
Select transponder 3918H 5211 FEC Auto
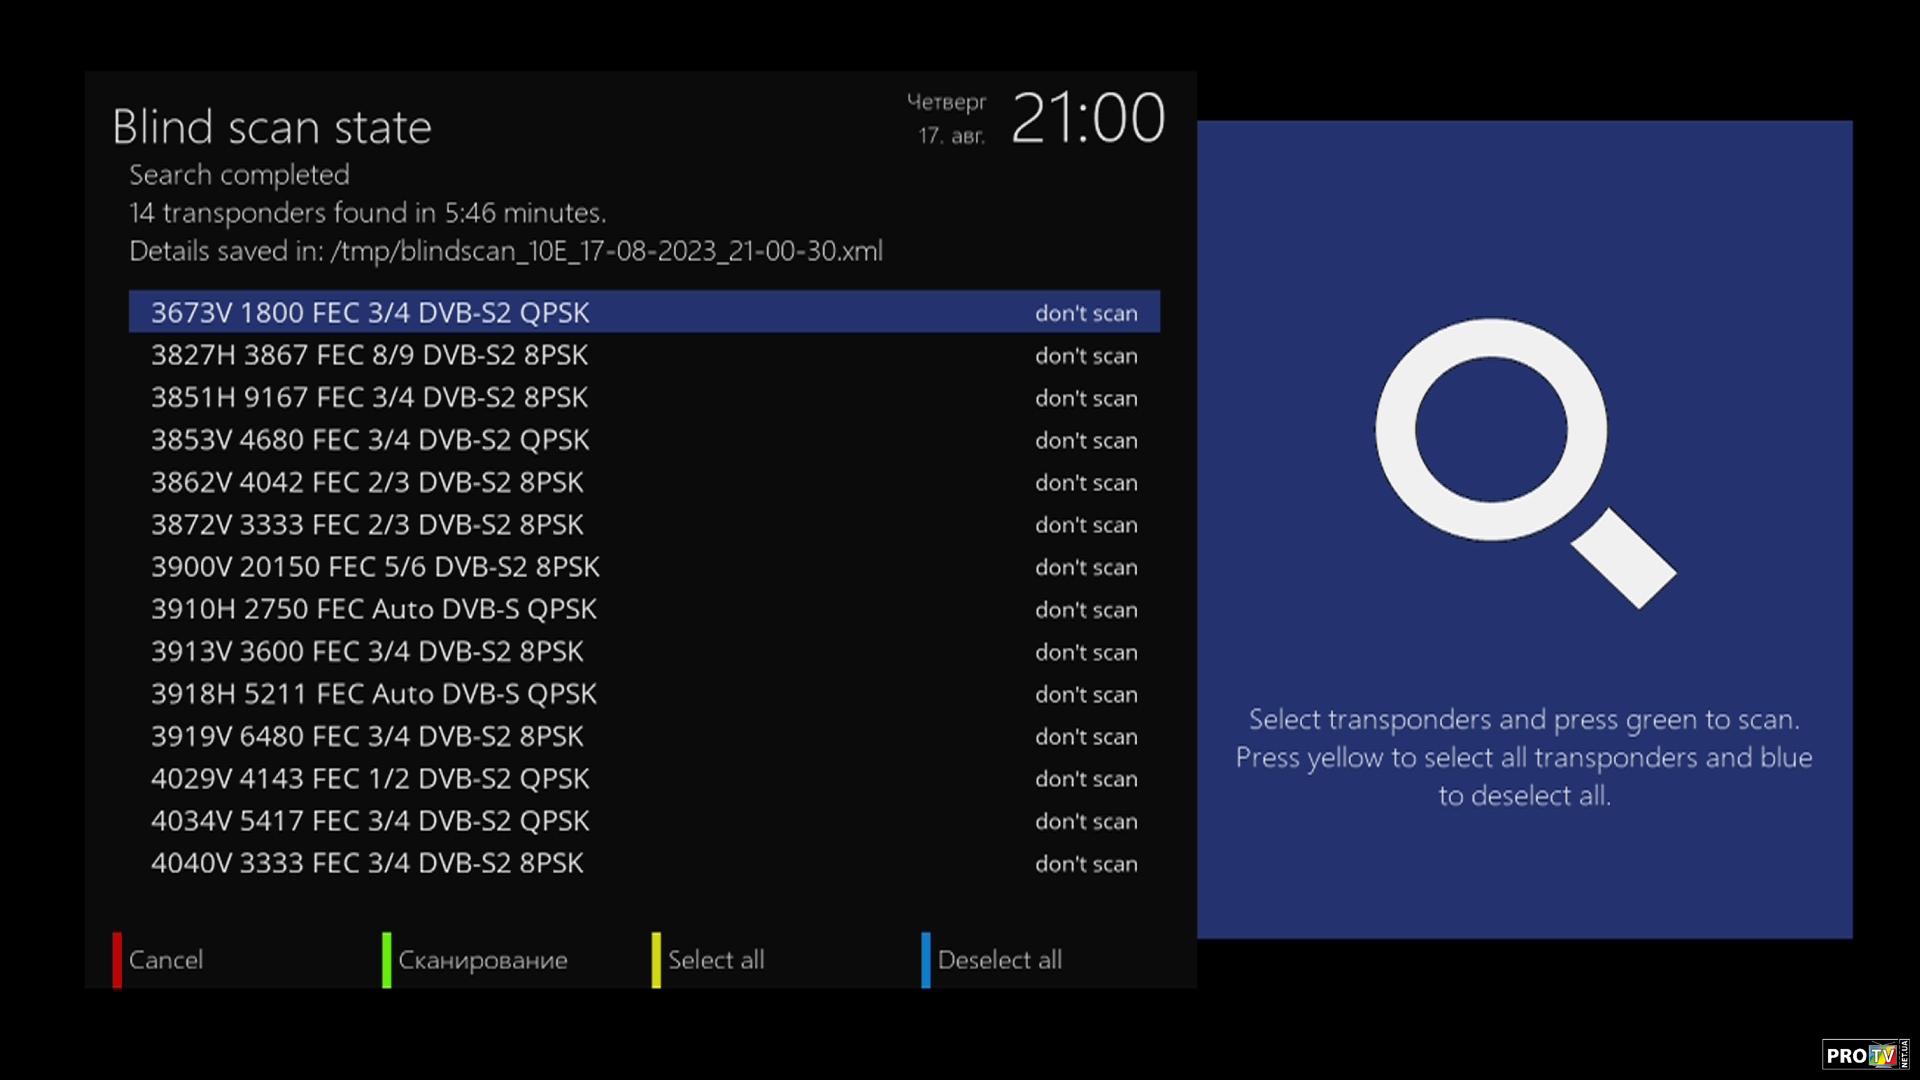point(373,694)
